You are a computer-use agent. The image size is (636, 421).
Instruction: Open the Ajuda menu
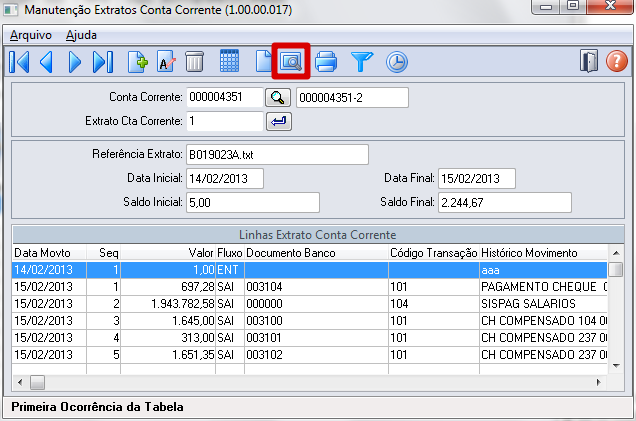(x=81, y=35)
